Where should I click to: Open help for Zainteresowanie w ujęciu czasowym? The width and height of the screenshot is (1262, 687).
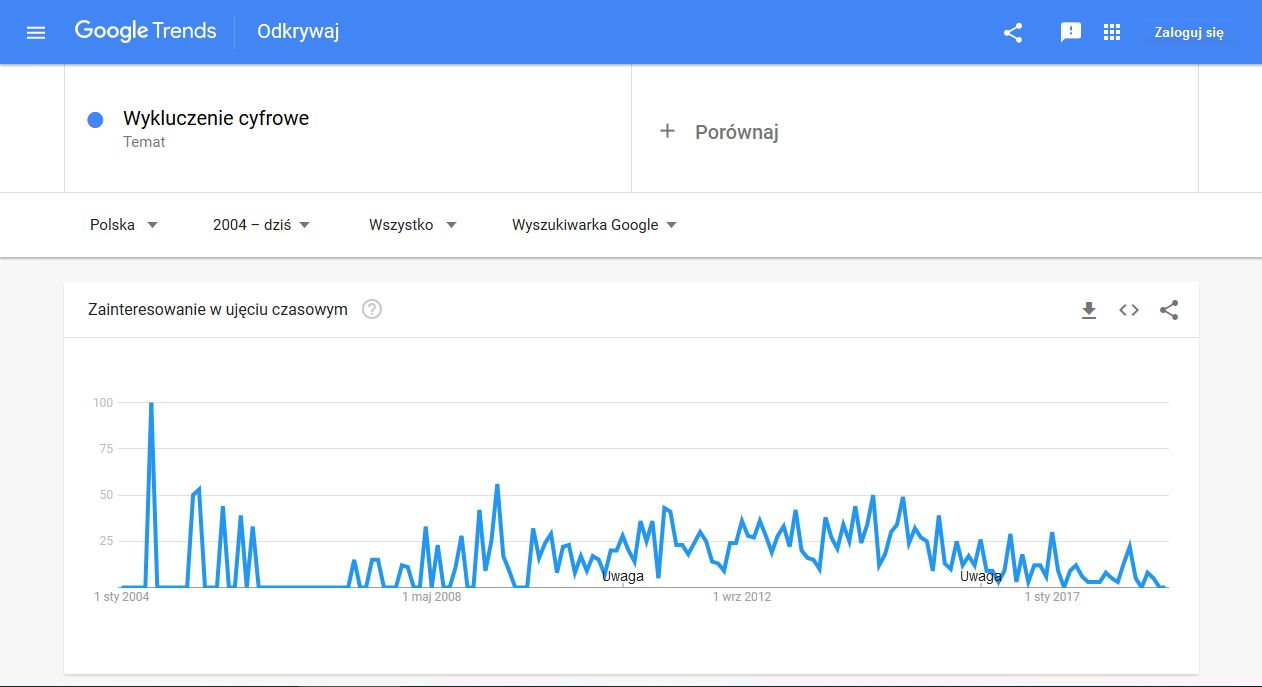click(x=372, y=310)
